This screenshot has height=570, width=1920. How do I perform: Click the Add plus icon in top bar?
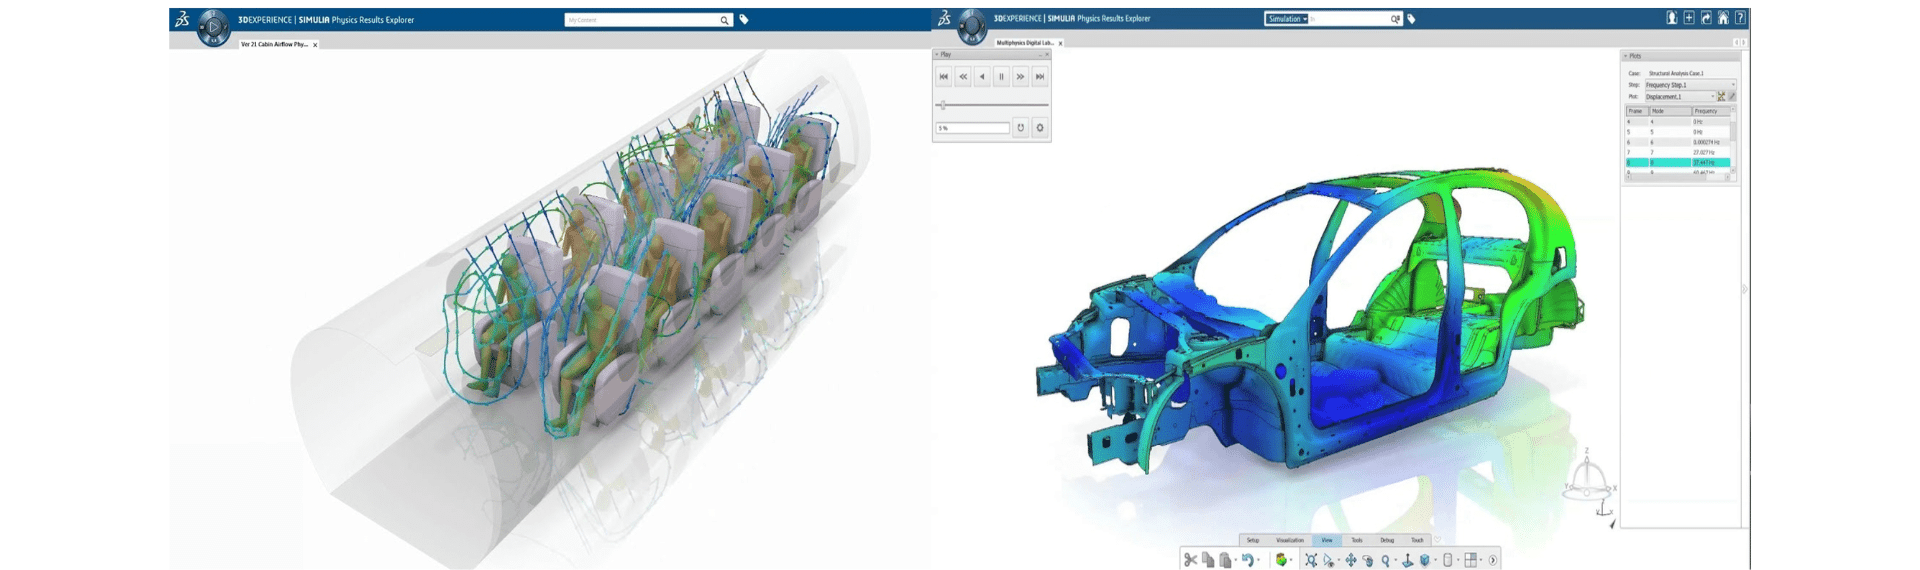(x=1689, y=18)
